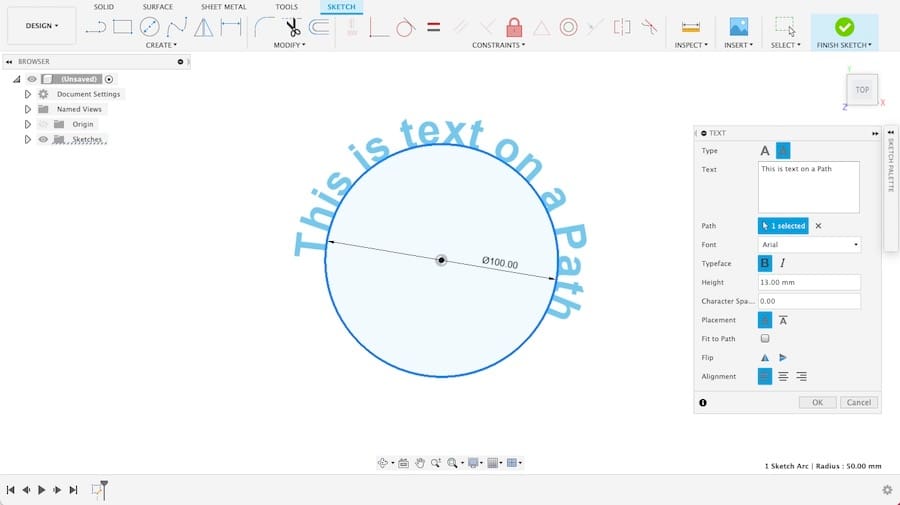Choose Text on Path type
Viewport: 900px width, 505px height.
[783, 151]
